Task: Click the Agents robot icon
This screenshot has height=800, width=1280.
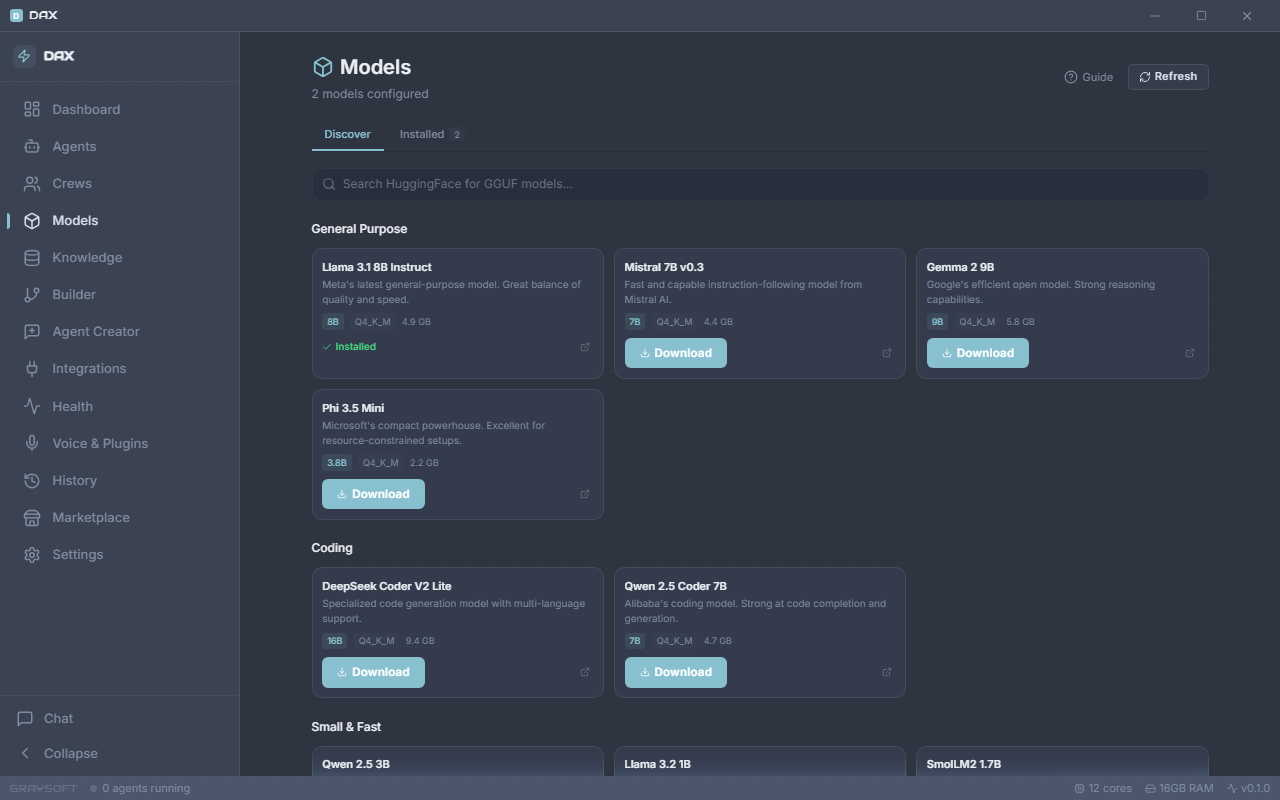Action: point(32,146)
